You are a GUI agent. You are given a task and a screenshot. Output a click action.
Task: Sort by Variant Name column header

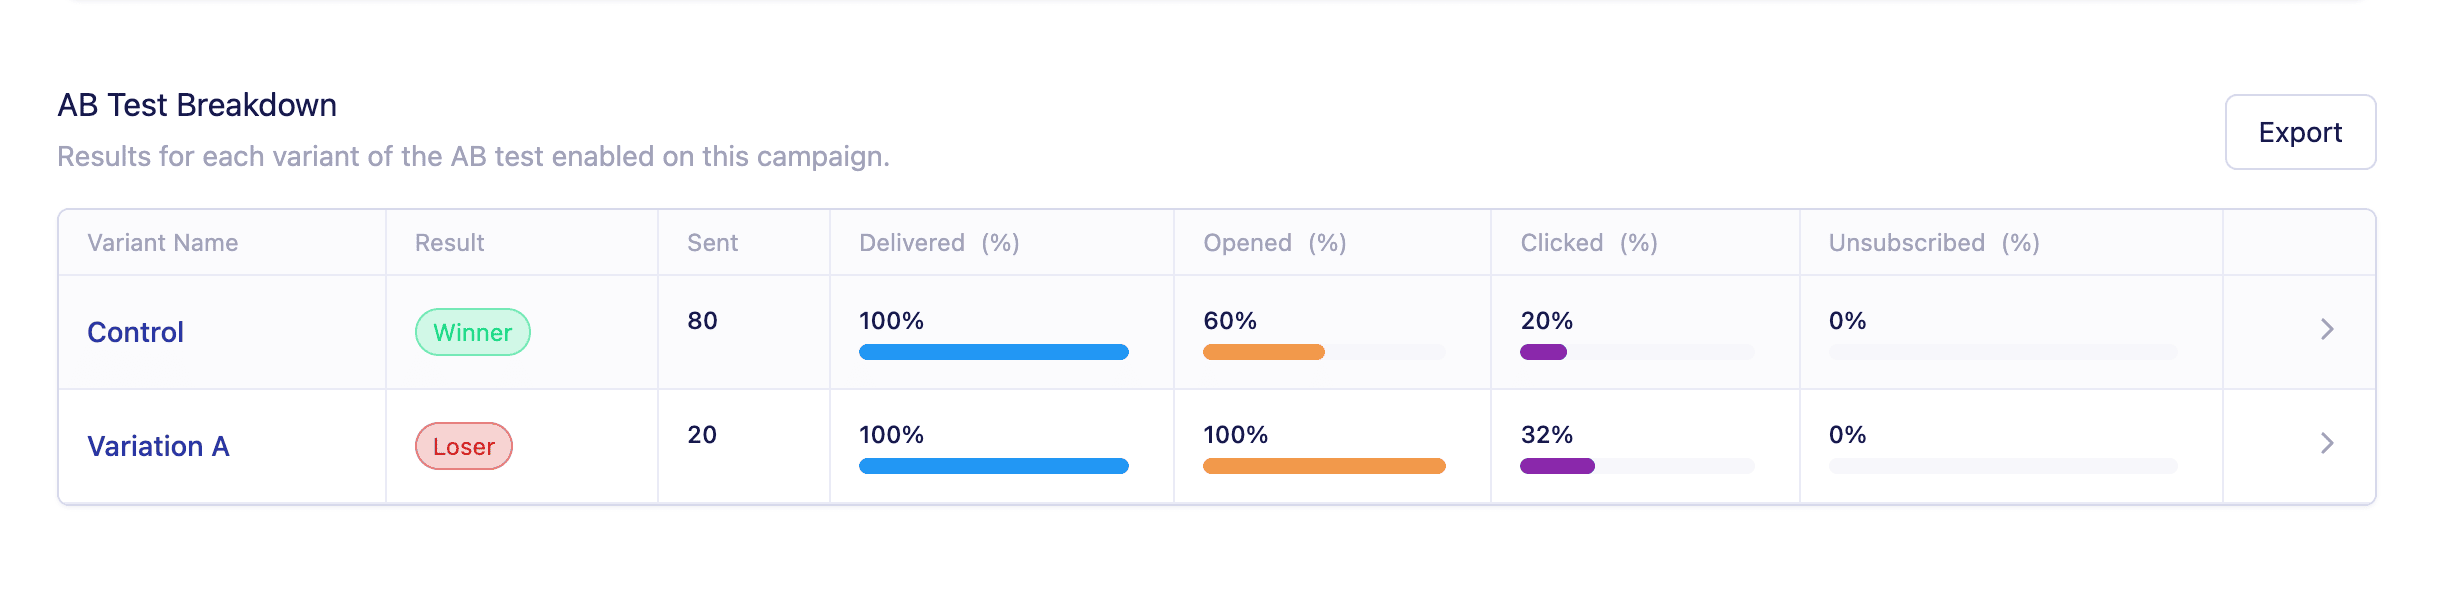point(163,243)
